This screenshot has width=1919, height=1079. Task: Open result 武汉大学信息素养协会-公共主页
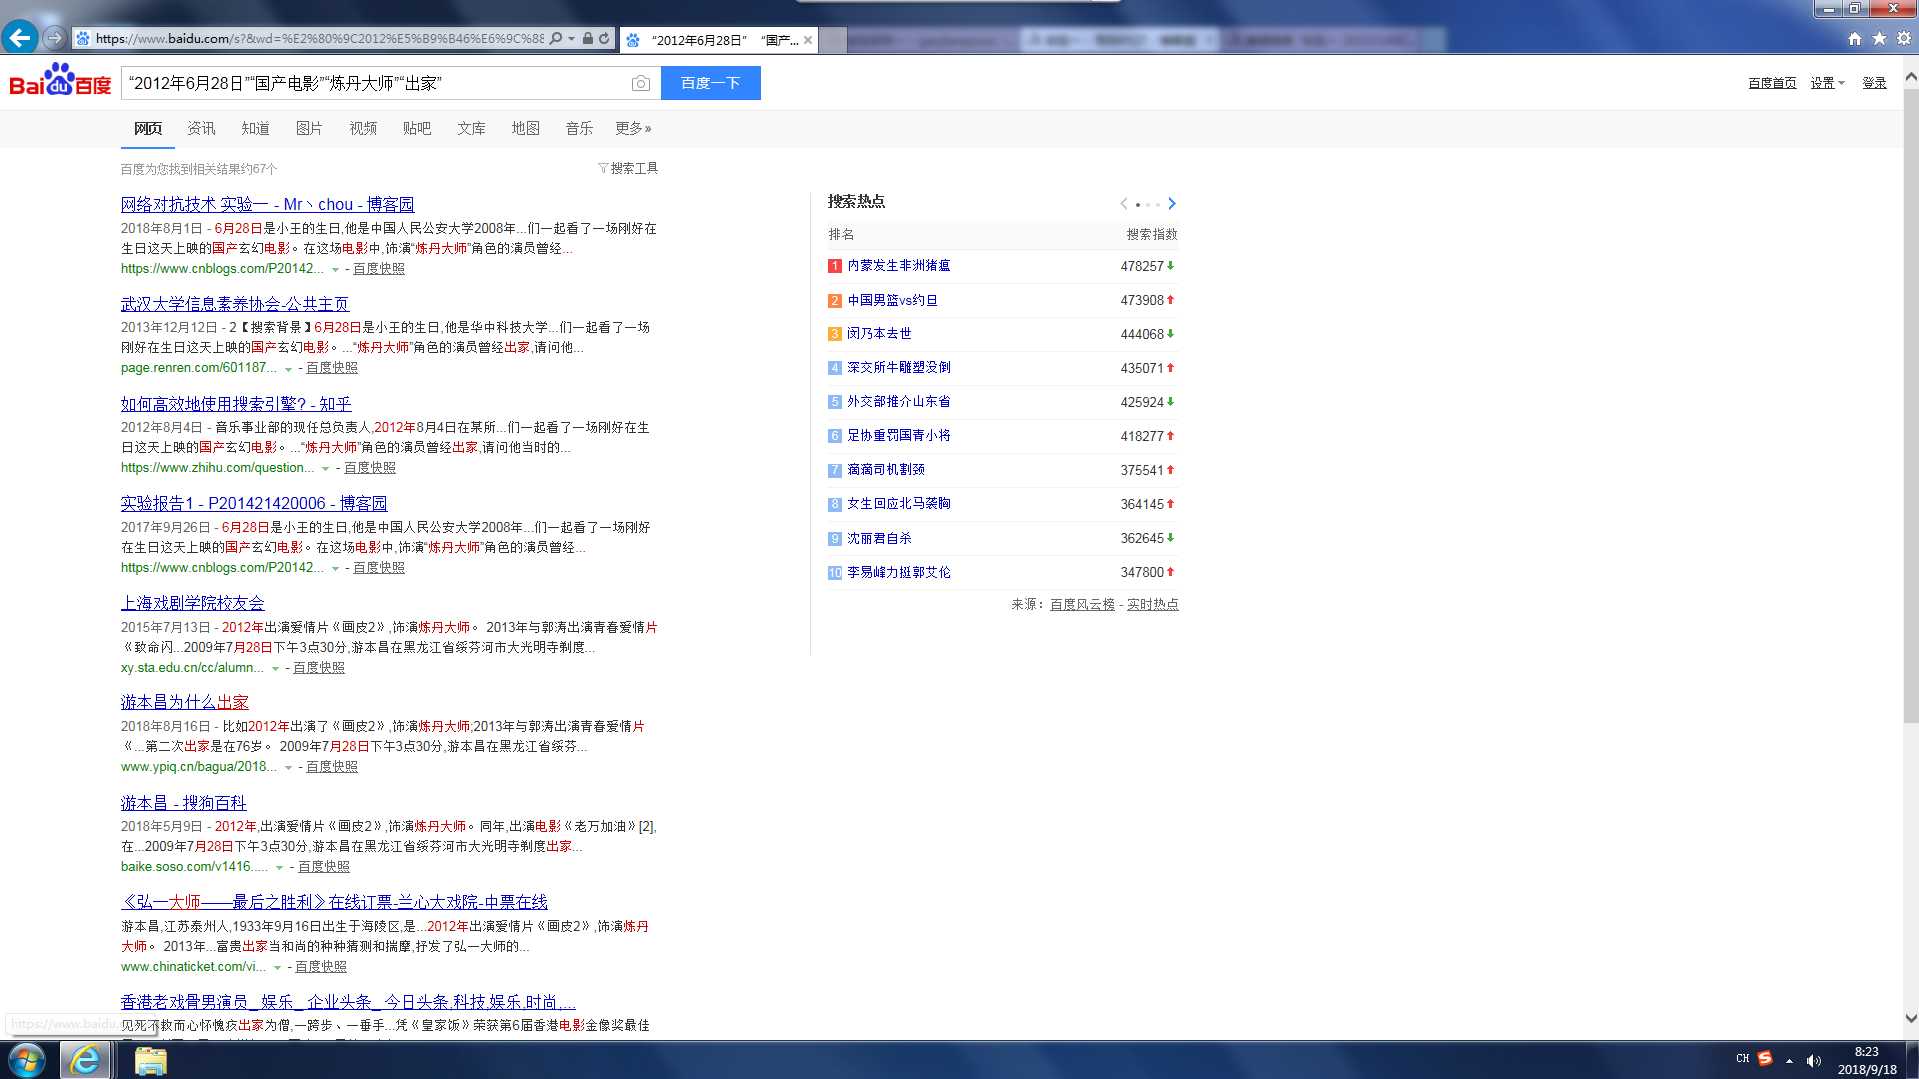coord(235,303)
